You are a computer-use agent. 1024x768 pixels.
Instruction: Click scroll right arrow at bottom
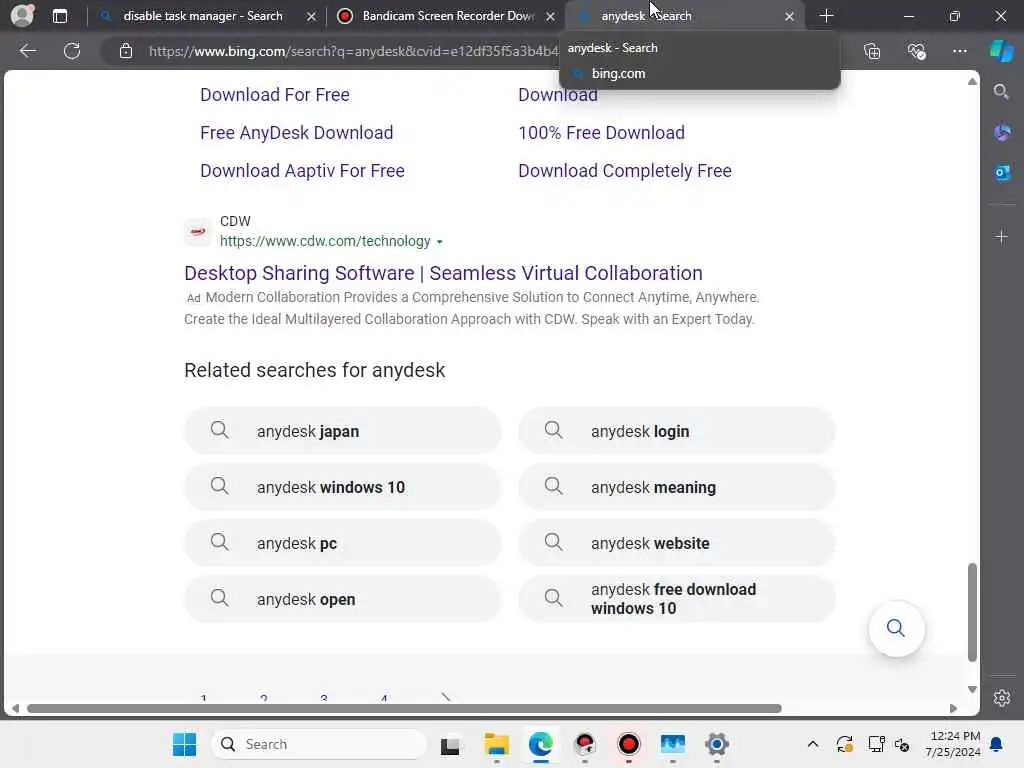pyautogui.click(x=953, y=709)
